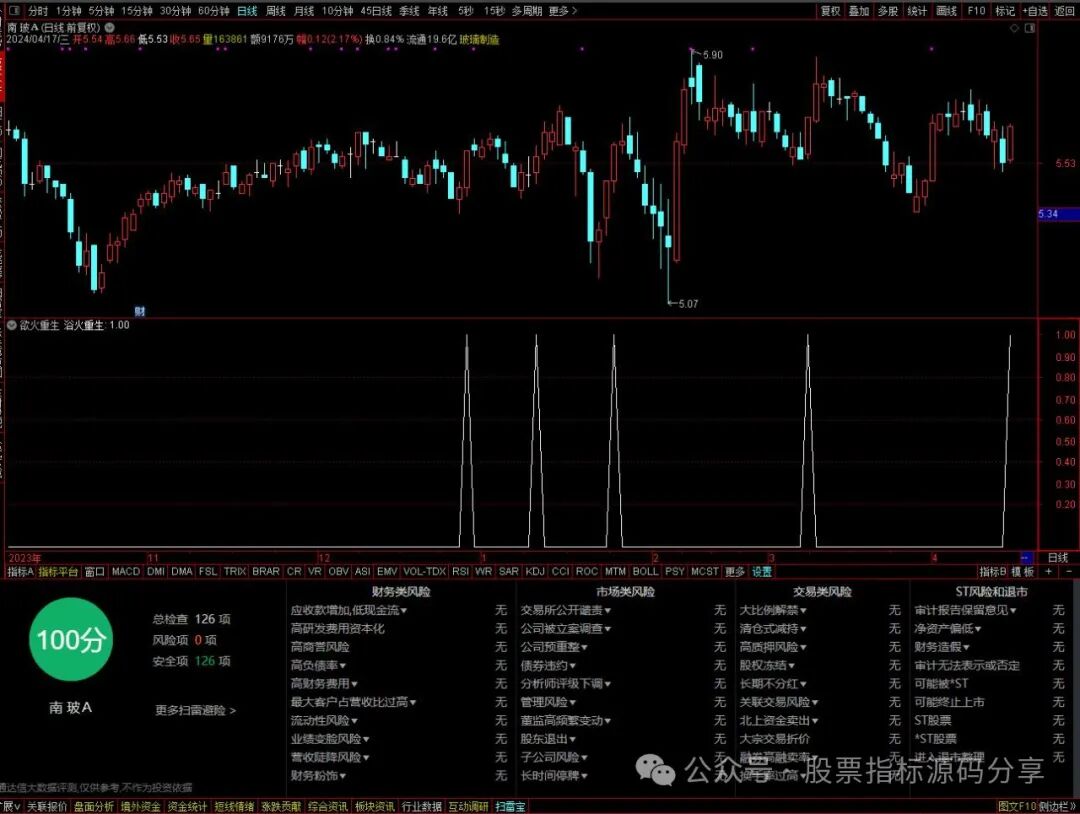Viewport: 1080px width, 814px height.
Task: Open the 行业数据 bottom tab
Action: (x=422, y=806)
